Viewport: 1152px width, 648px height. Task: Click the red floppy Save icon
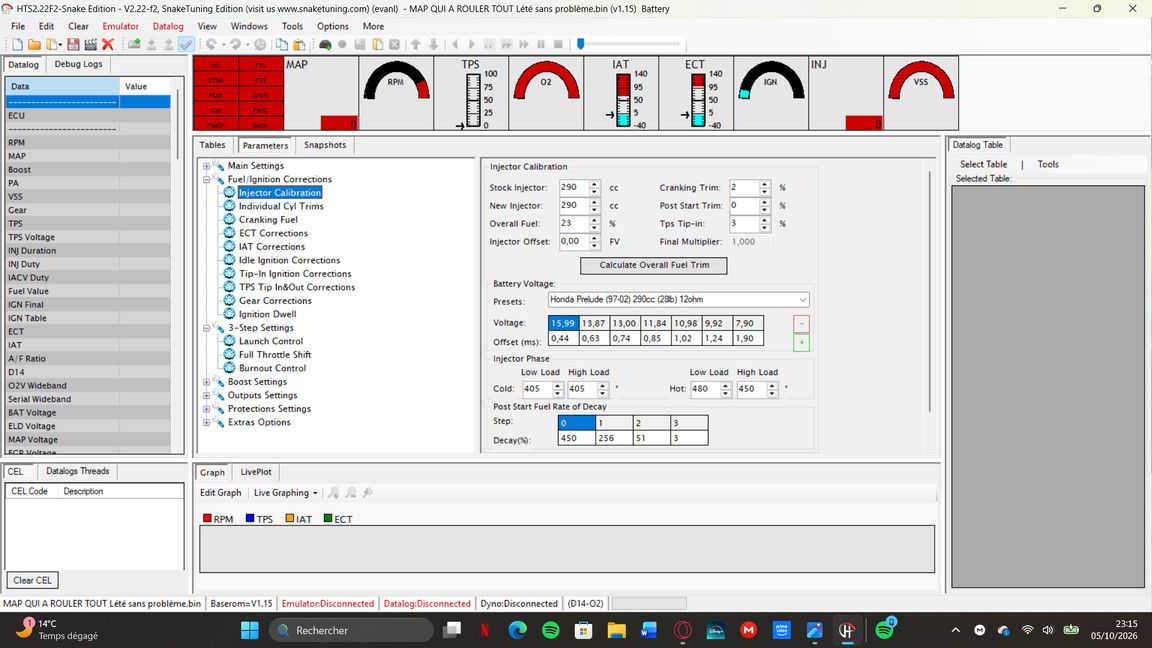pyautogui.click(x=73, y=45)
